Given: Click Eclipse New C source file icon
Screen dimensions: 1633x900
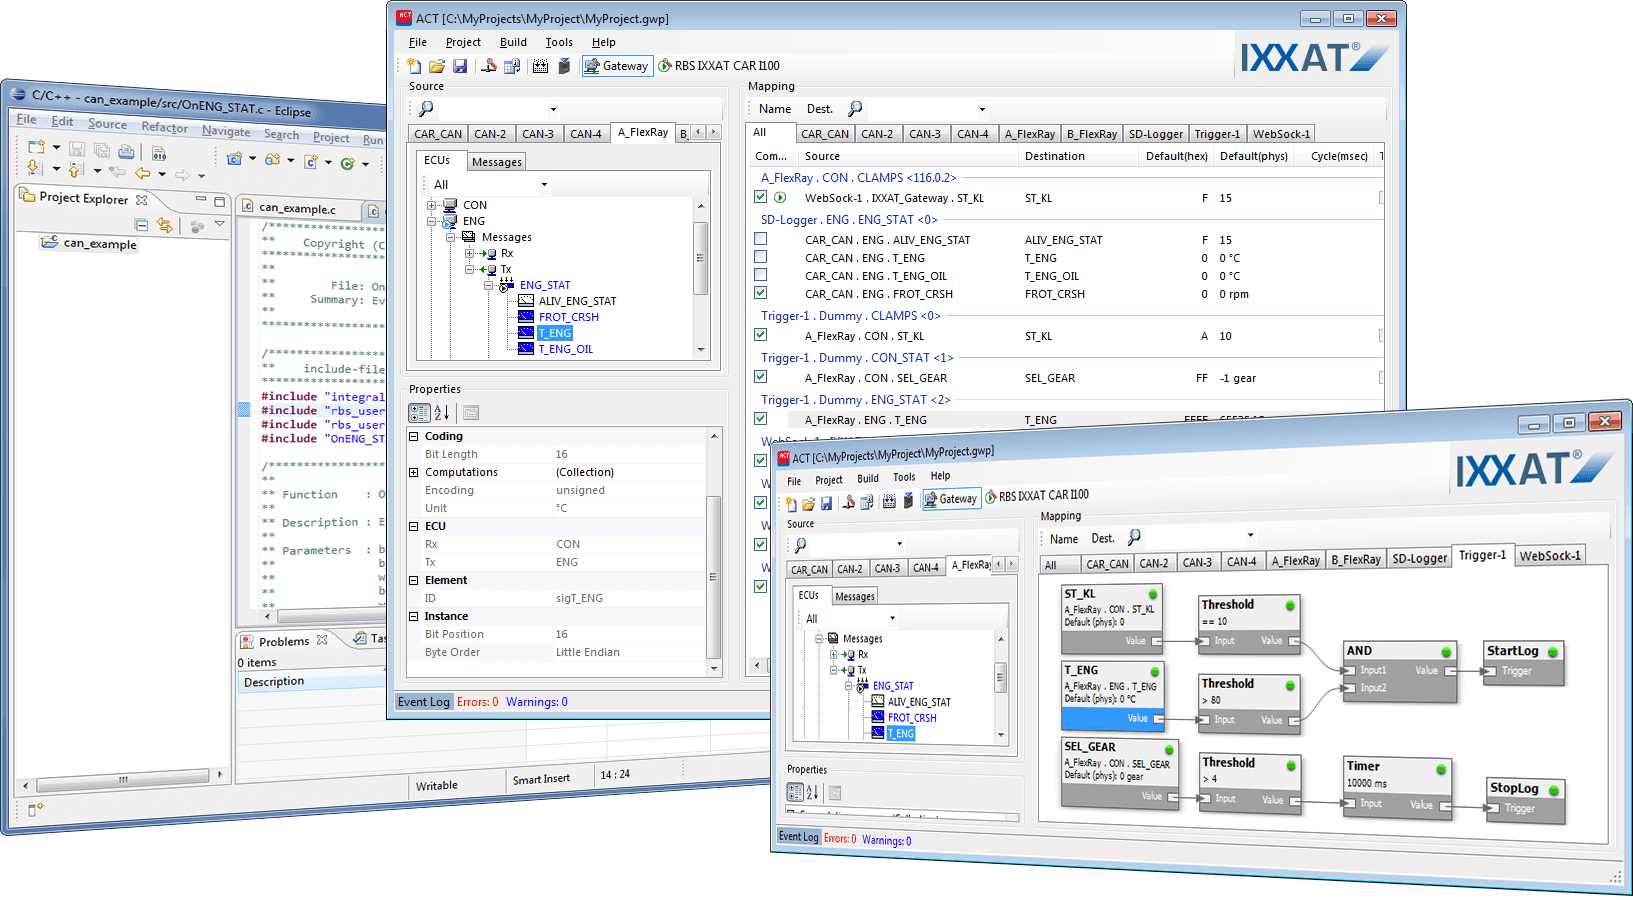Looking at the screenshot, I should 311,161.
